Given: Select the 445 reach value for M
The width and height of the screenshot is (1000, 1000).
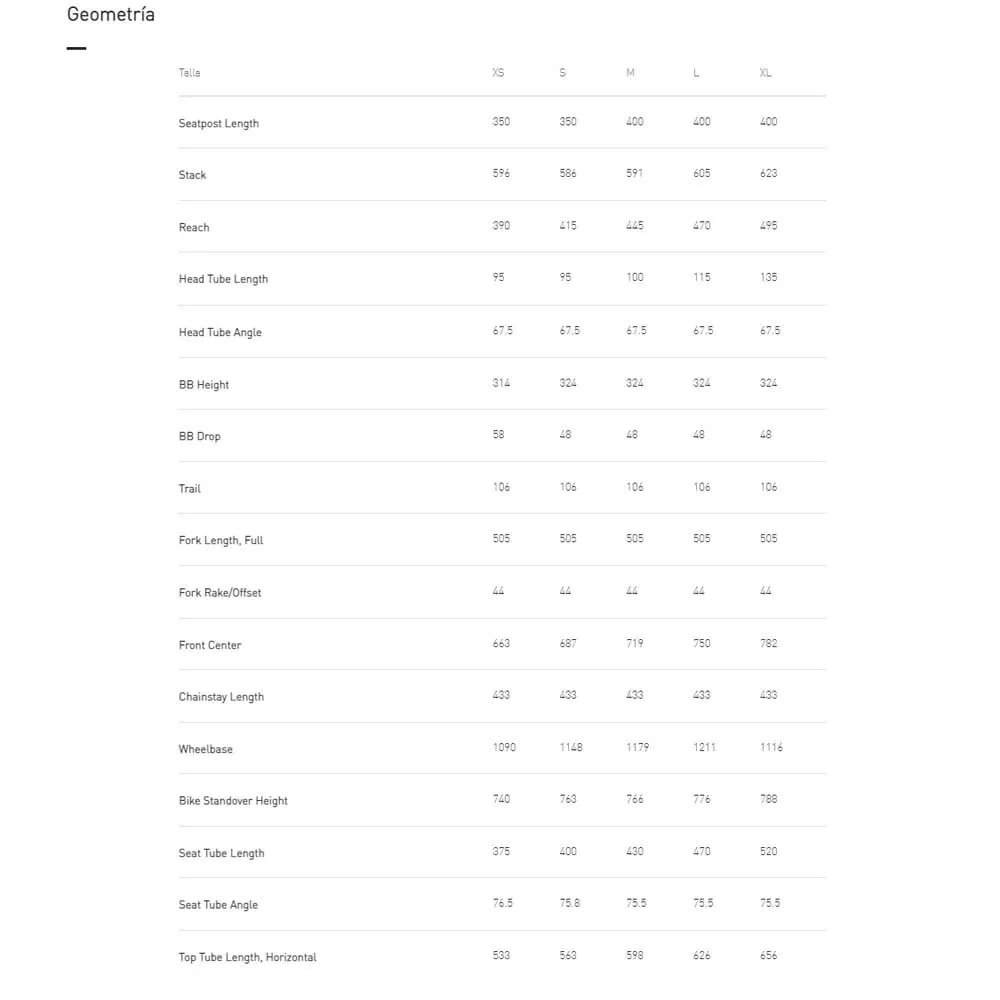Looking at the screenshot, I should click(x=635, y=225).
